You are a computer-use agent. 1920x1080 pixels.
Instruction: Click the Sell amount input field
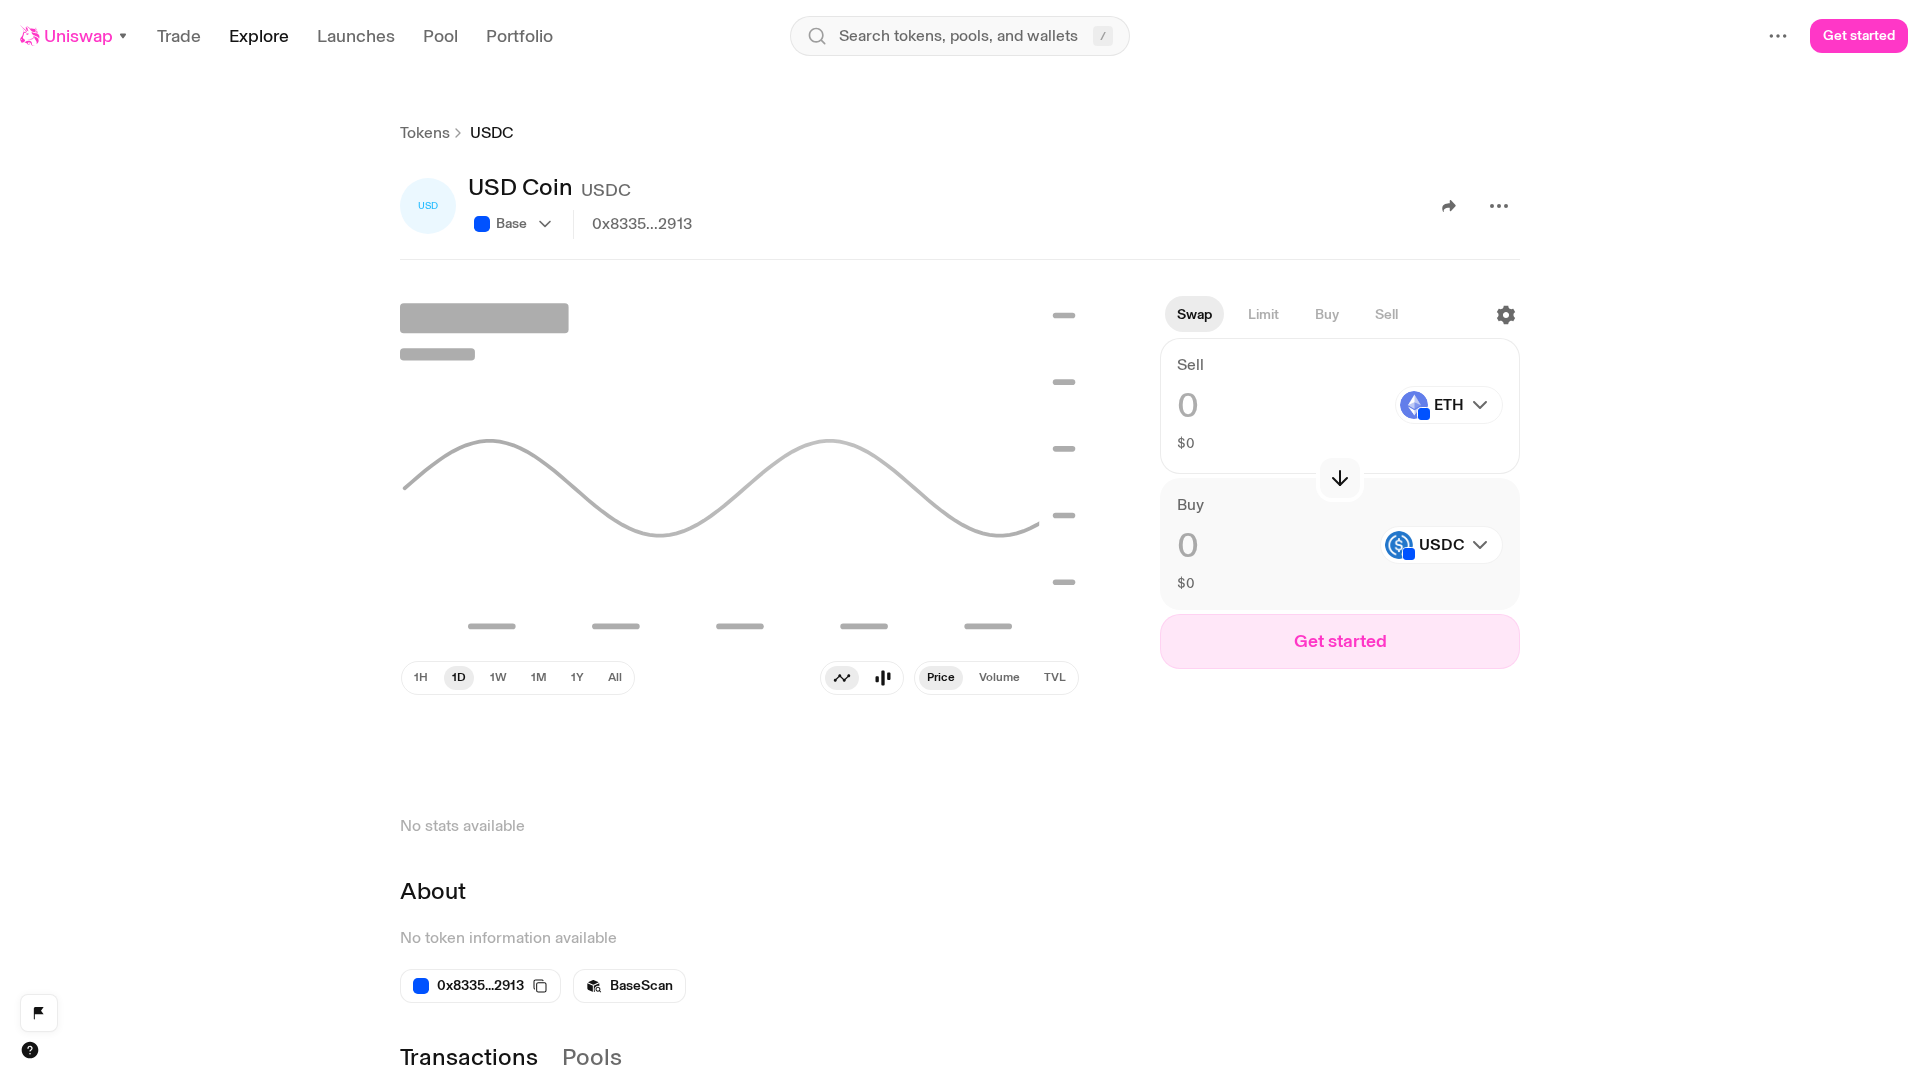pos(1280,405)
